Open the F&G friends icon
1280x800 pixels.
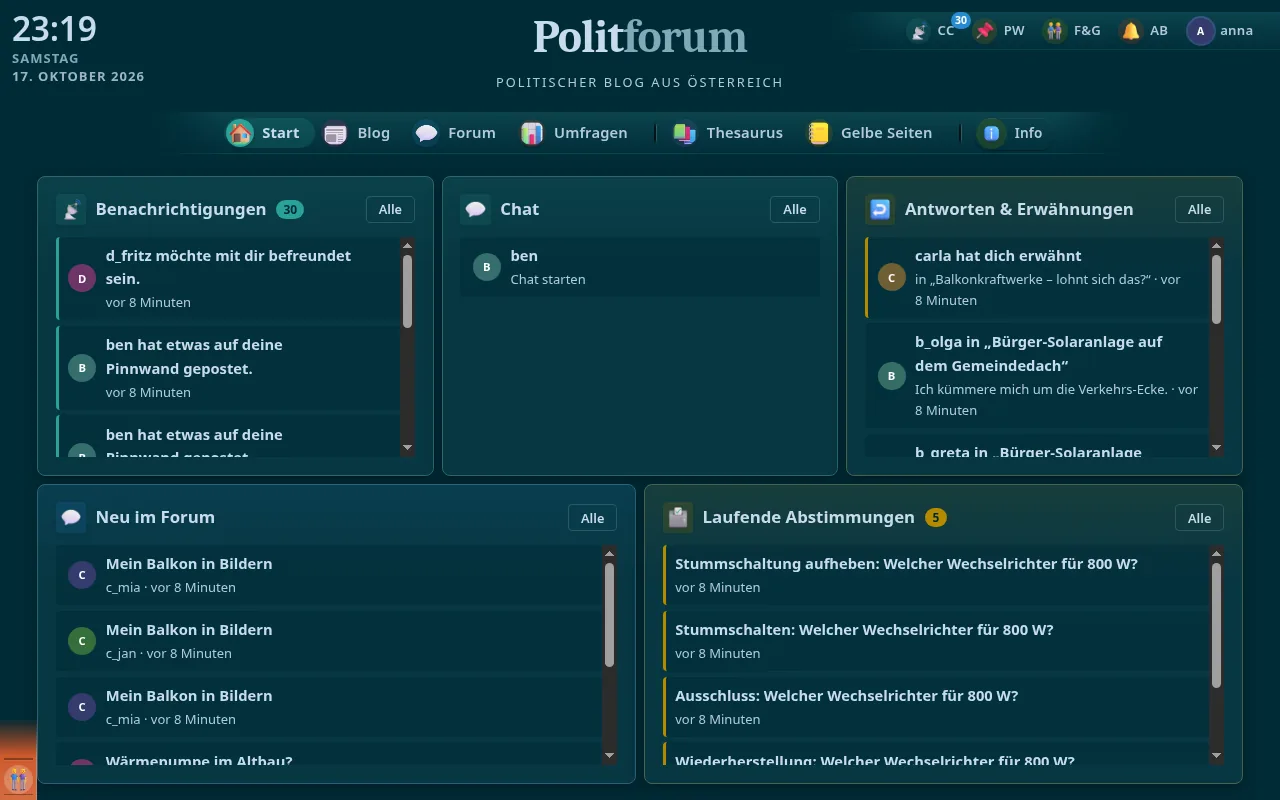click(1055, 31)
